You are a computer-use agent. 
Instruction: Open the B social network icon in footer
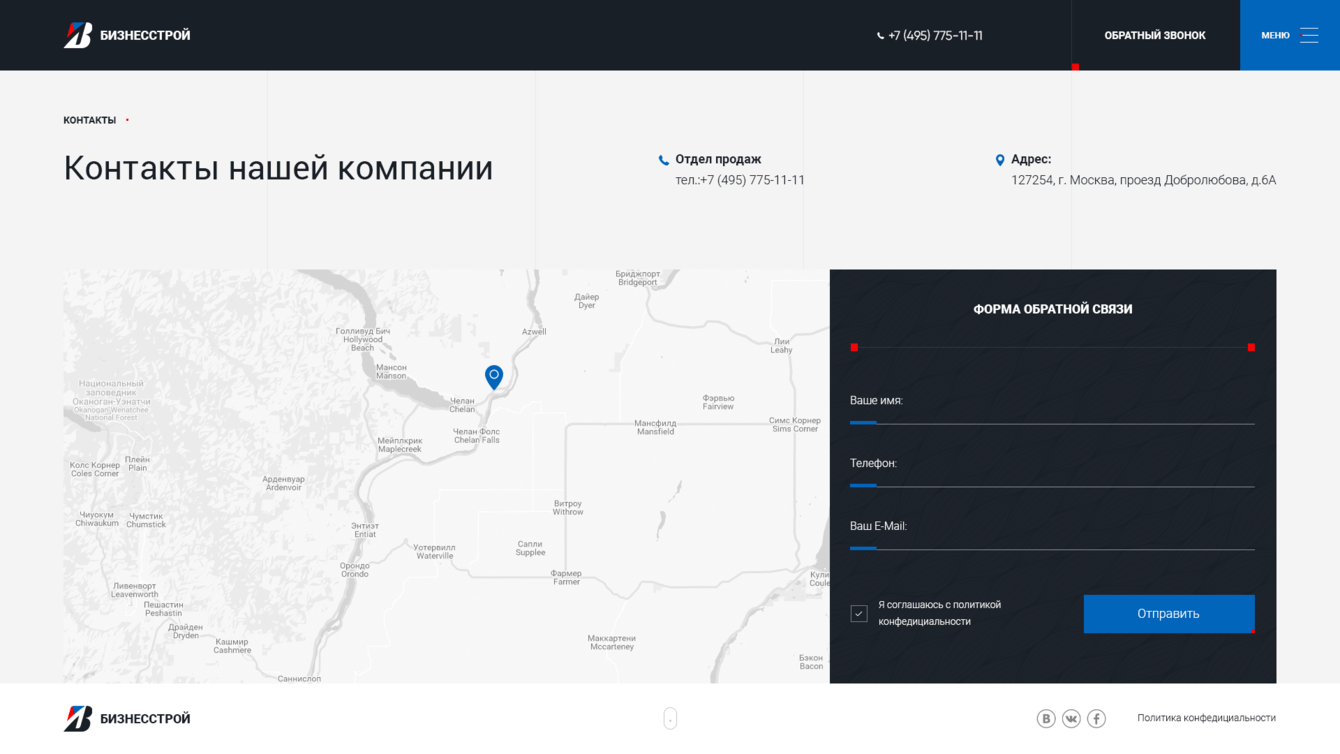(1046, 718)
